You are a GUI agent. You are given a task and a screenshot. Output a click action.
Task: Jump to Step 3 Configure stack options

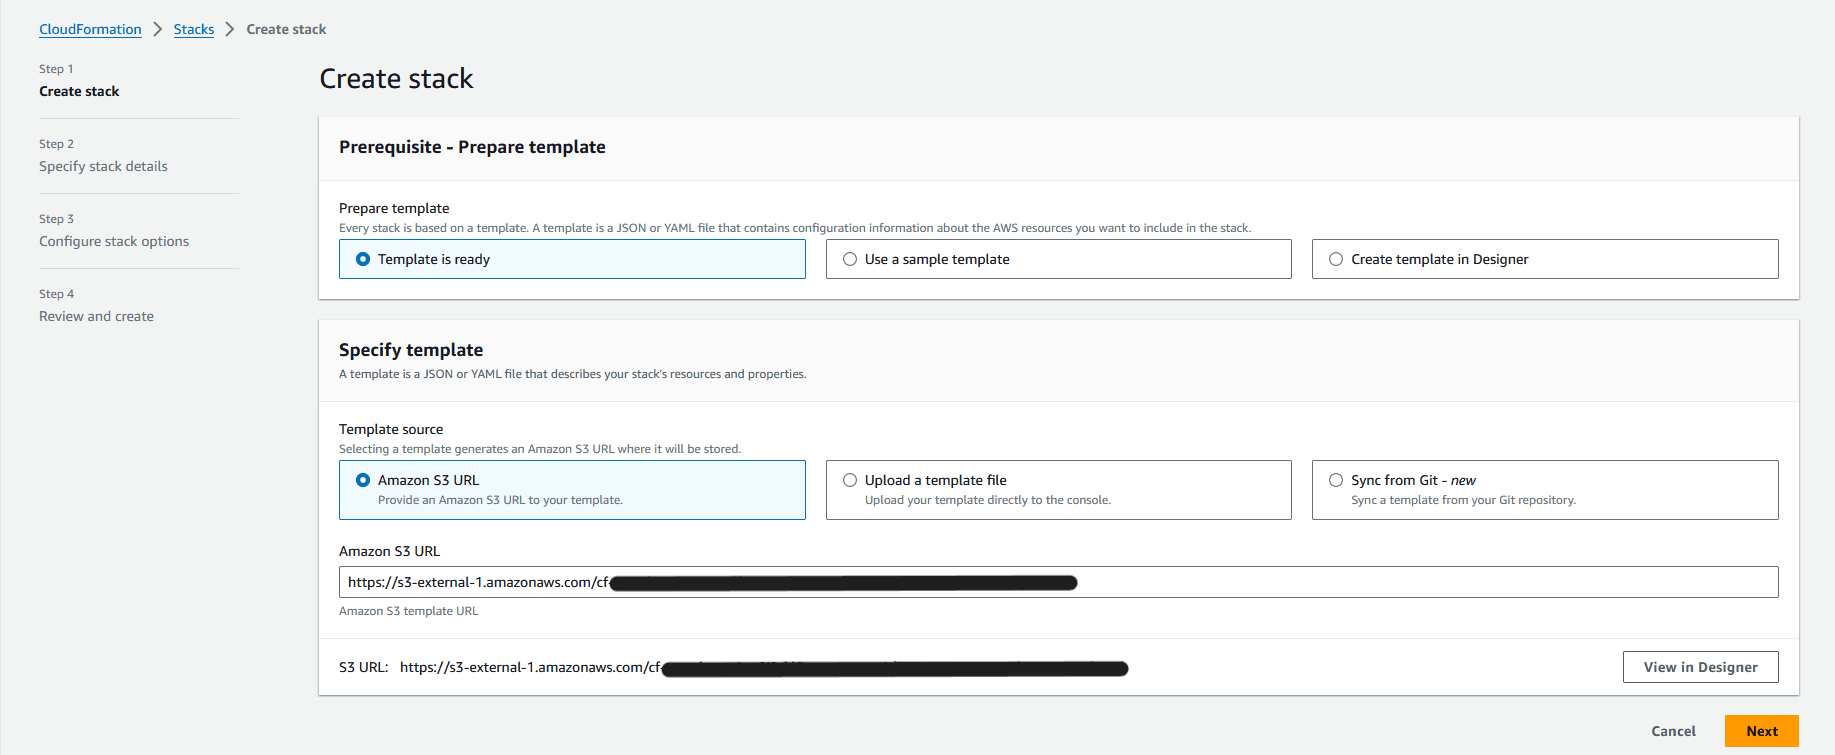coord(114,241)
